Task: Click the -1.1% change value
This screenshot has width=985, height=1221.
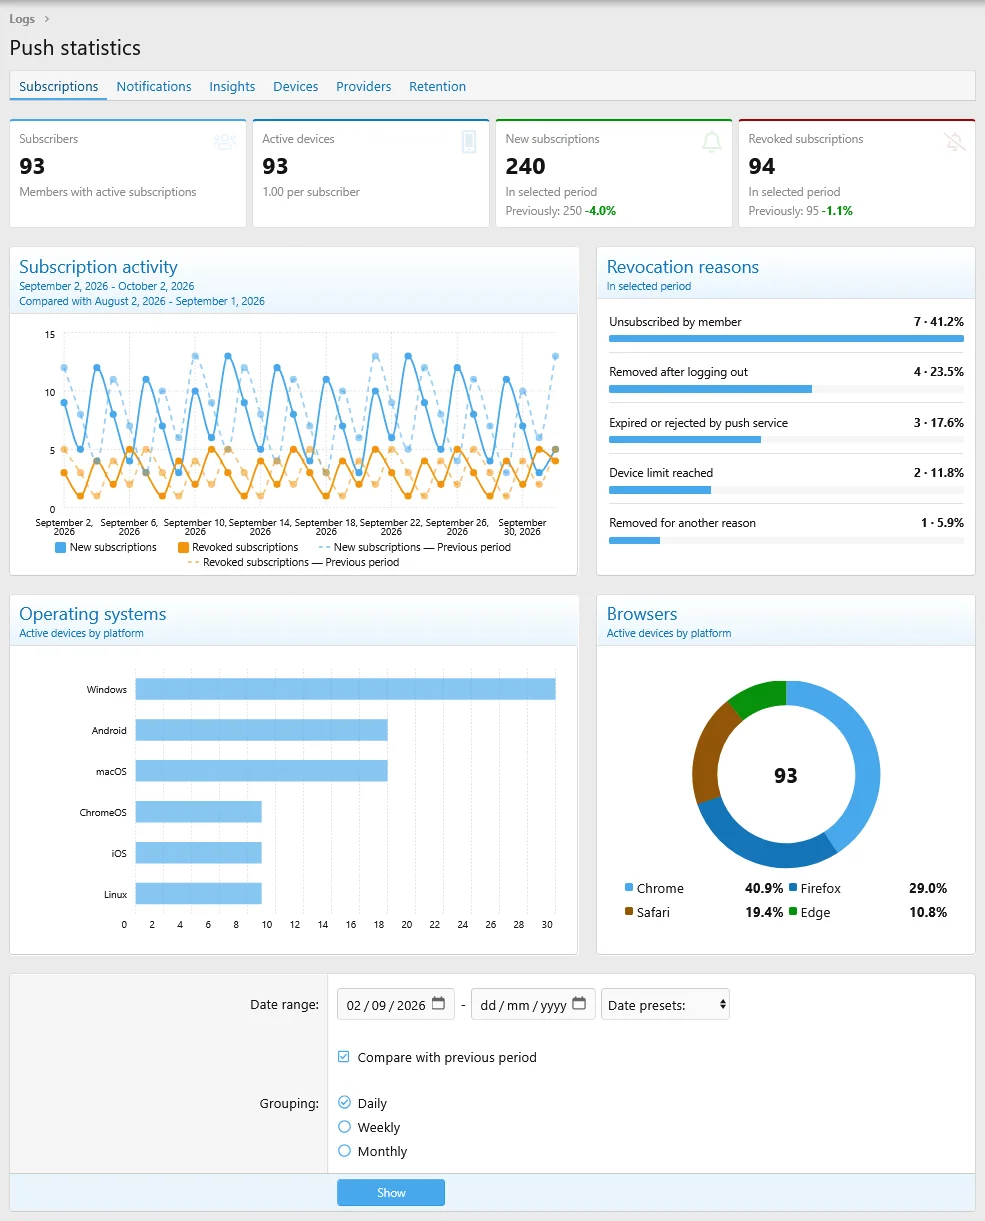Action: coord(838,211)
